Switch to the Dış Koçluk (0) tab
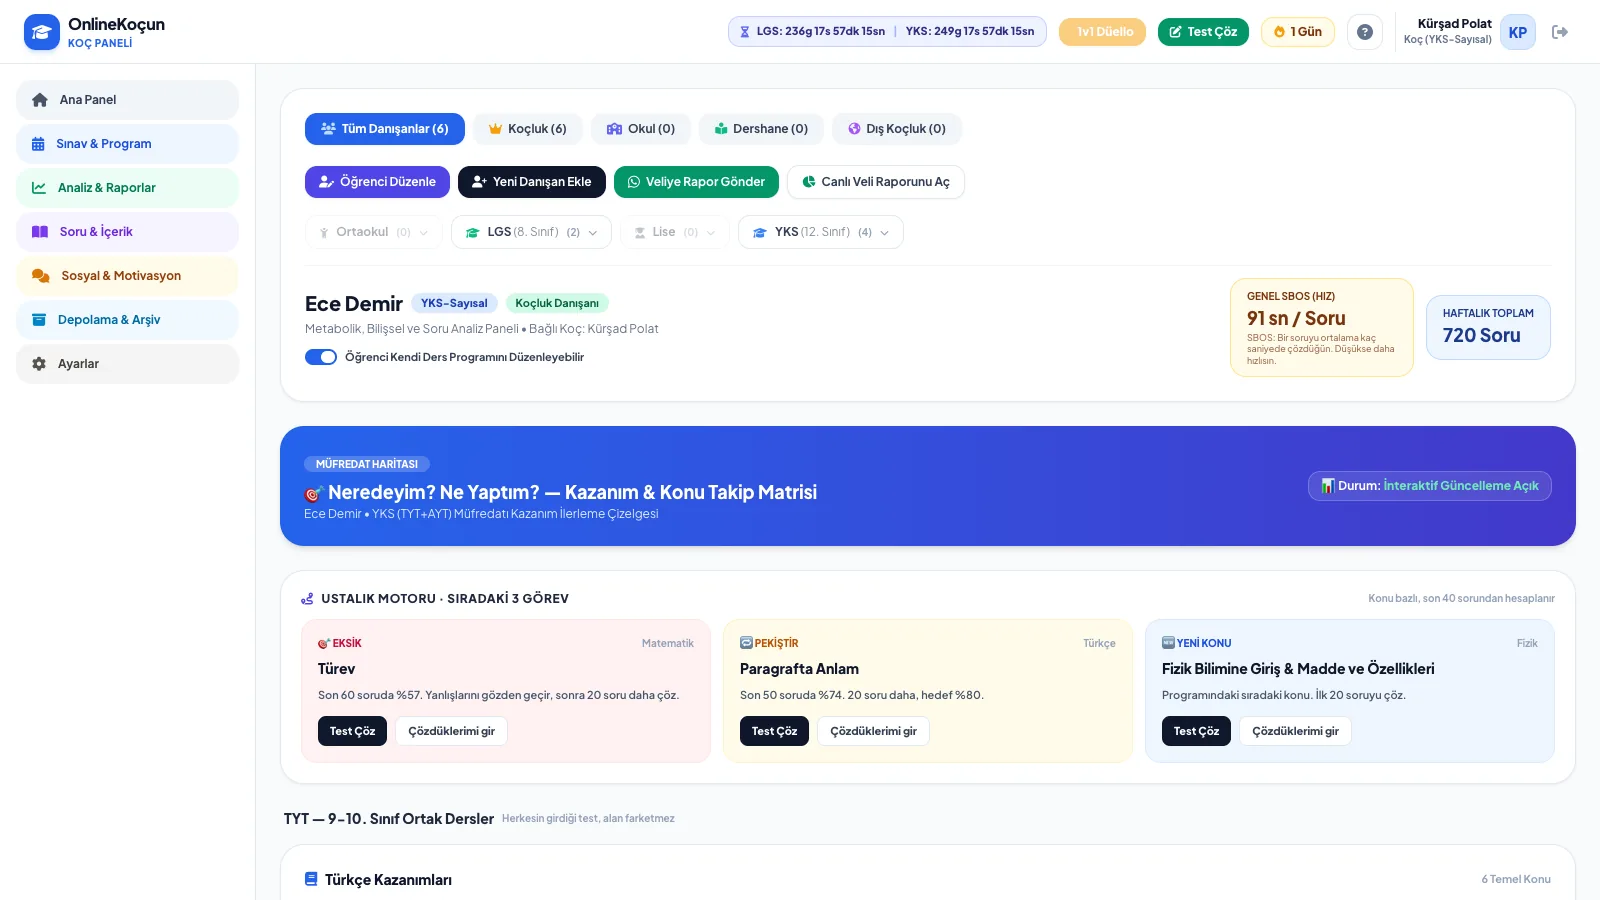1600x900 pixels. [x=897, y=129]
